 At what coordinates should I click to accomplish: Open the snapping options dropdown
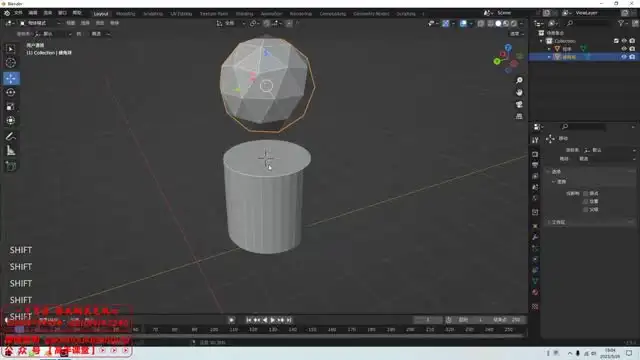pyautogui.click(x=277, y=23)
